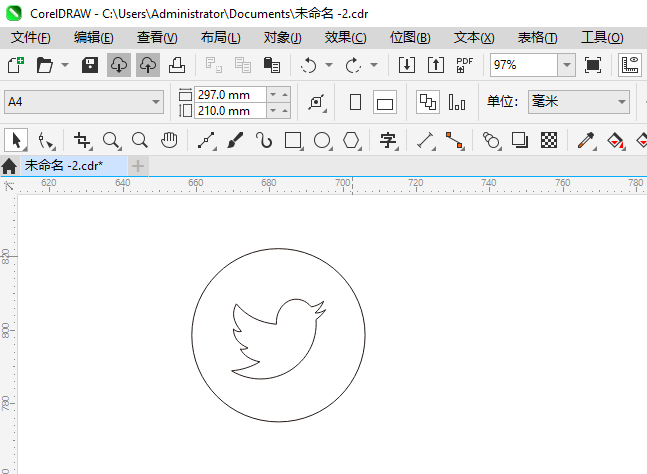647x474 pixels.
Task: Select the Ellipse tool
Action: 322,141
